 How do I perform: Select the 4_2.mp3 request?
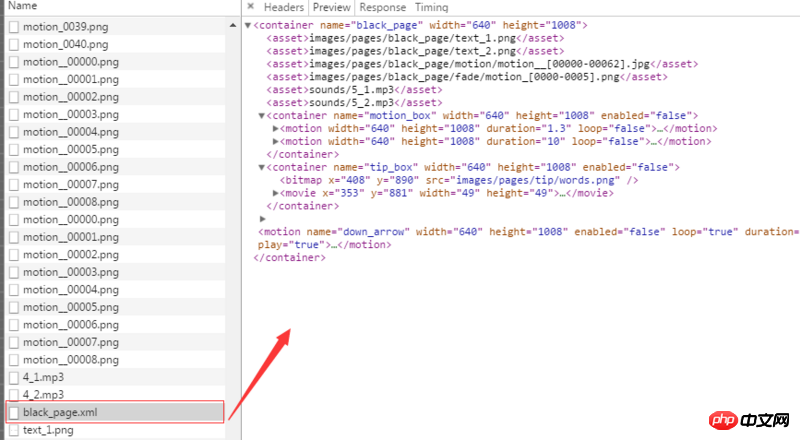115,395
